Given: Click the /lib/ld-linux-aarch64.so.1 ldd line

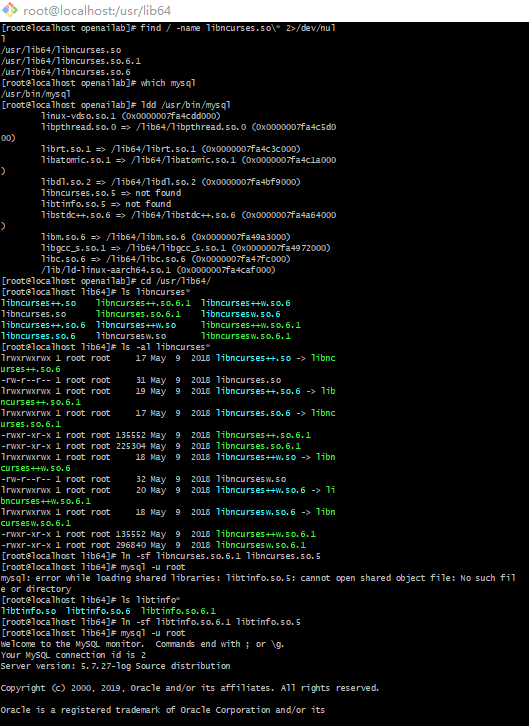Looking at the screenshot, I should pos(158,270).
